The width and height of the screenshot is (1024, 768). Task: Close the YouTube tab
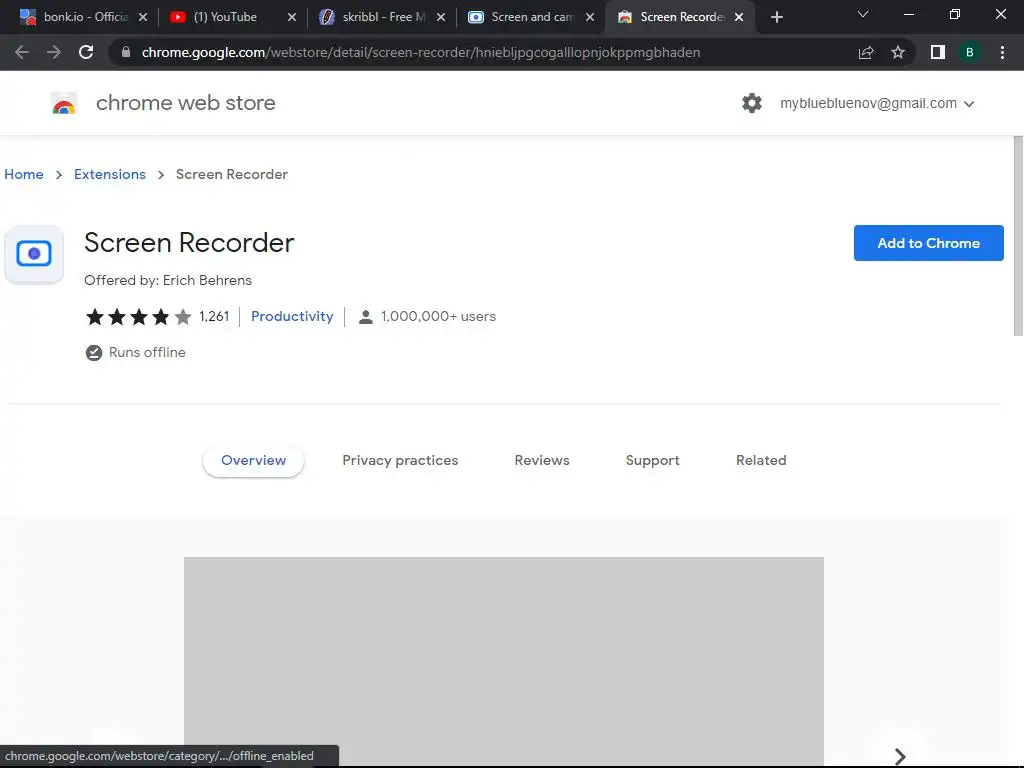pyautogui.click(x=292, y=17)
